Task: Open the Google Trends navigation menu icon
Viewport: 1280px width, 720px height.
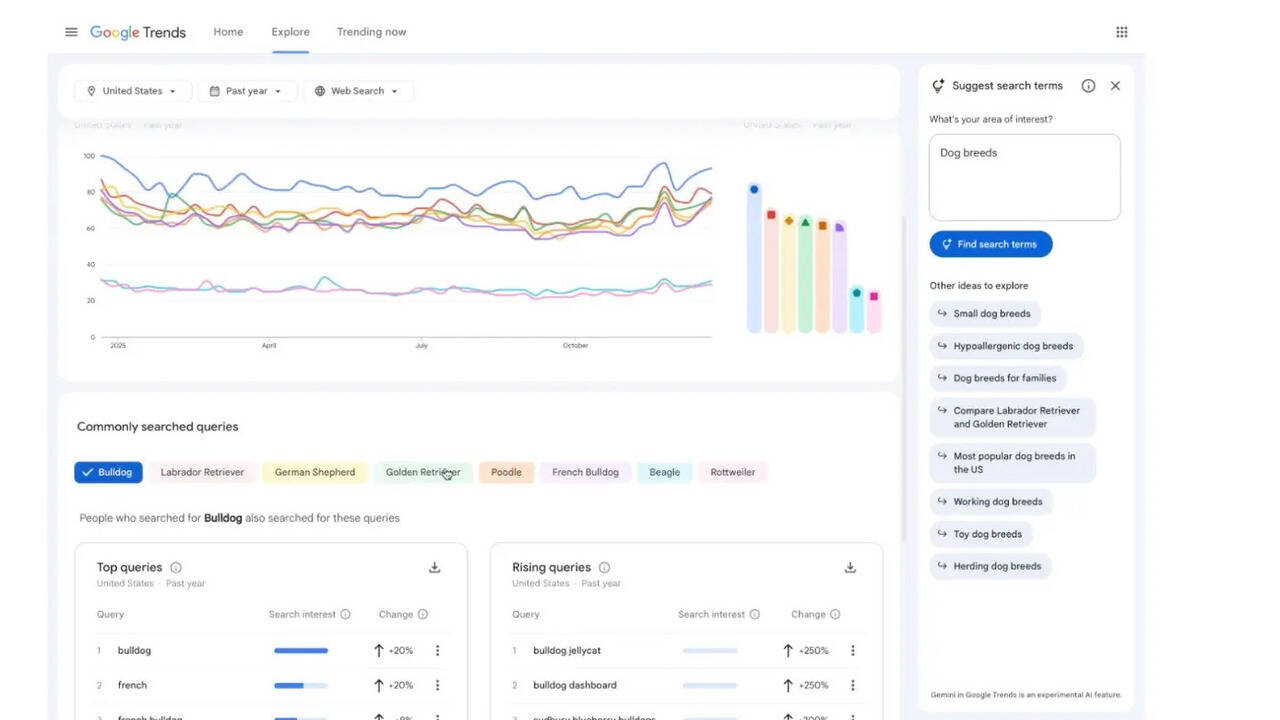Action: (x=70, y=31)
